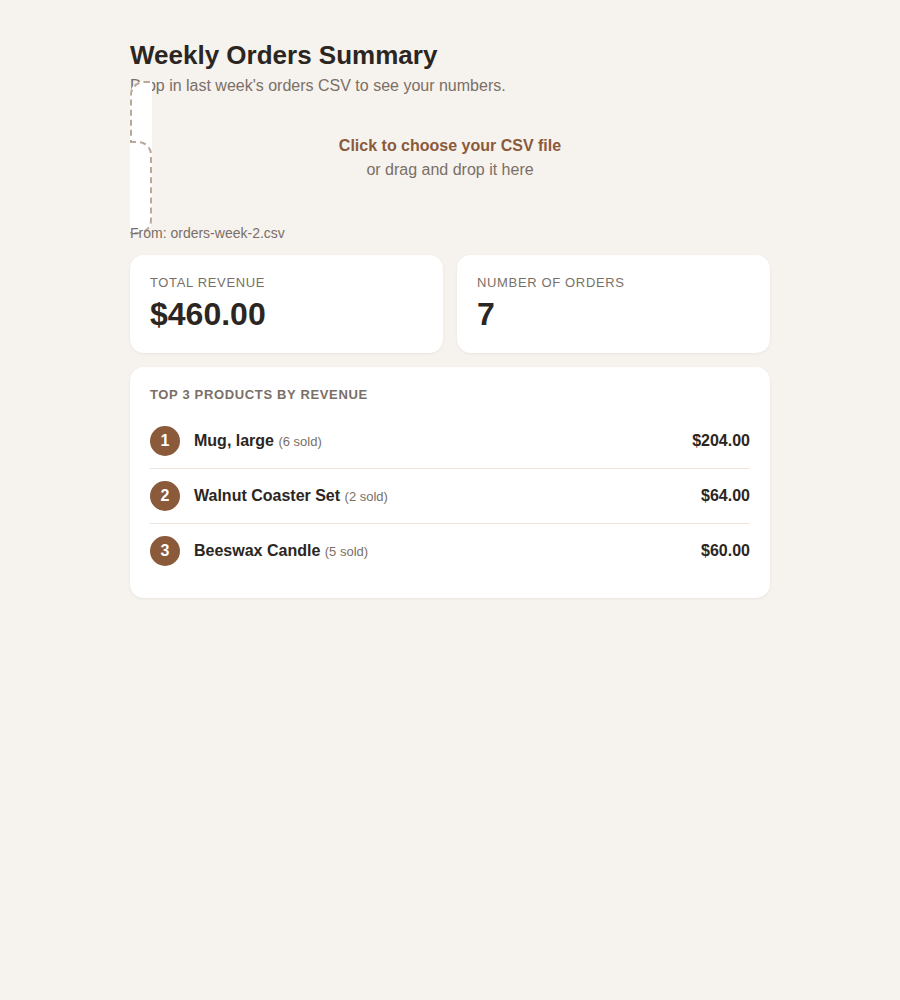Click the 'From: orders-week-2.csv' file label
This screenshot has height=1000, width=900.
point(207,233)
